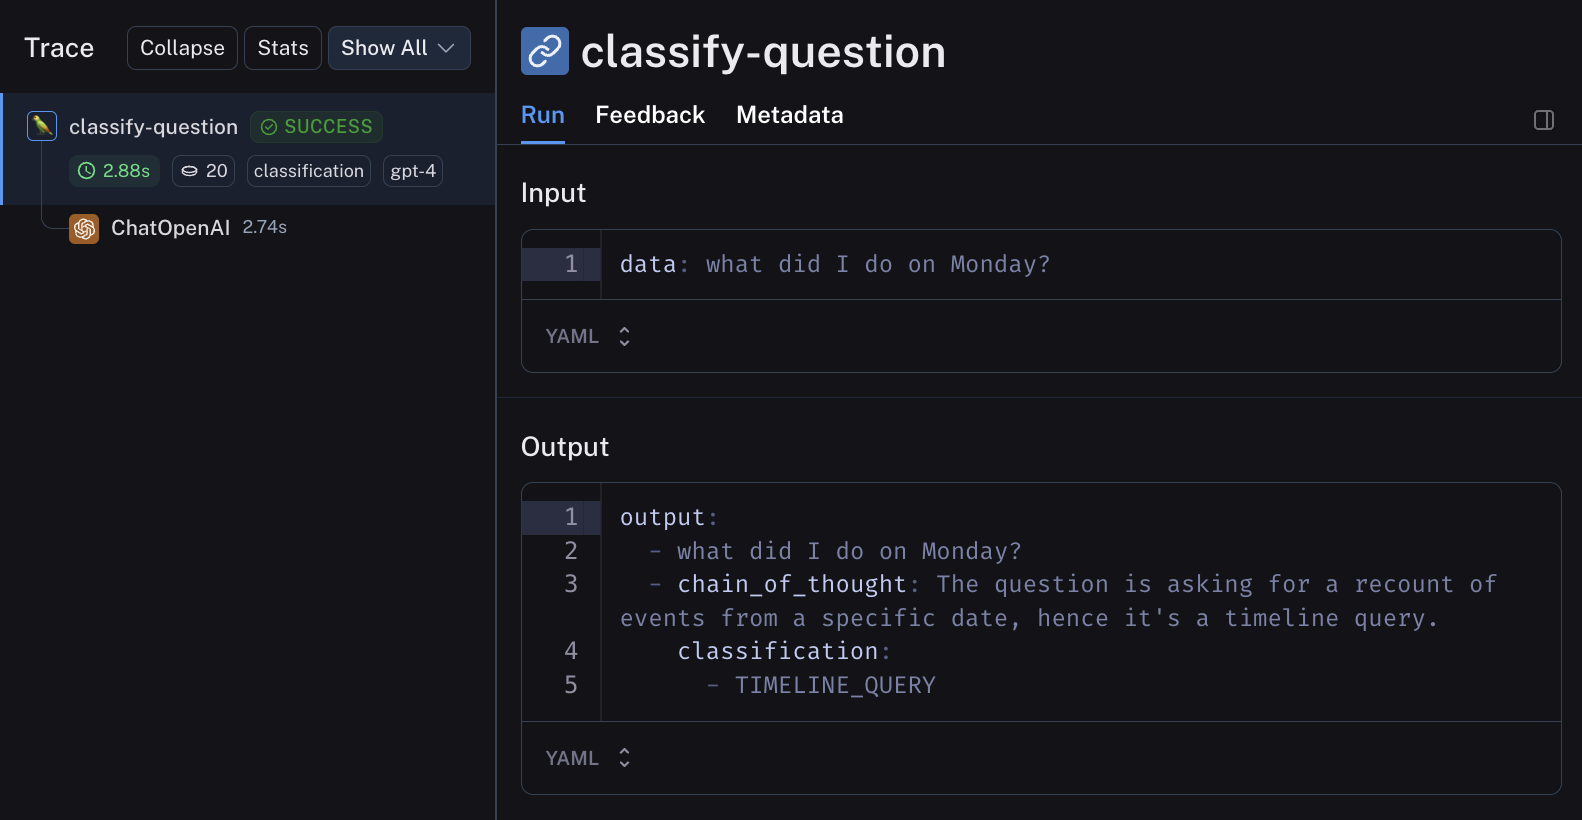The height and width of the screenshot is (820, 1582).
Task: Click the blue chain link icon
Action: pos(545,51)
